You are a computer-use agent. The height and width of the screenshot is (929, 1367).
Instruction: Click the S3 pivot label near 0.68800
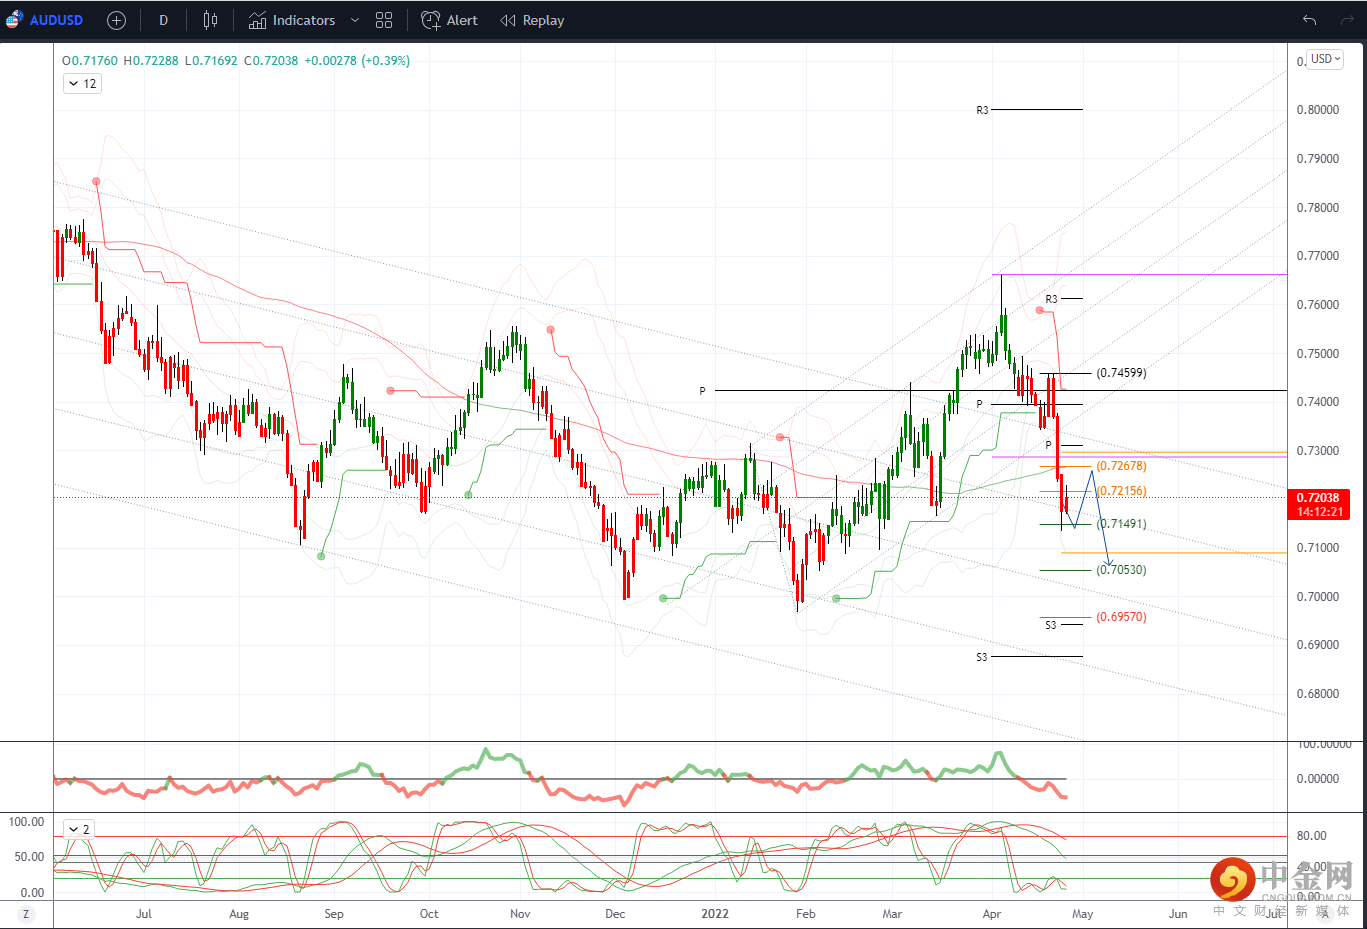981,657
